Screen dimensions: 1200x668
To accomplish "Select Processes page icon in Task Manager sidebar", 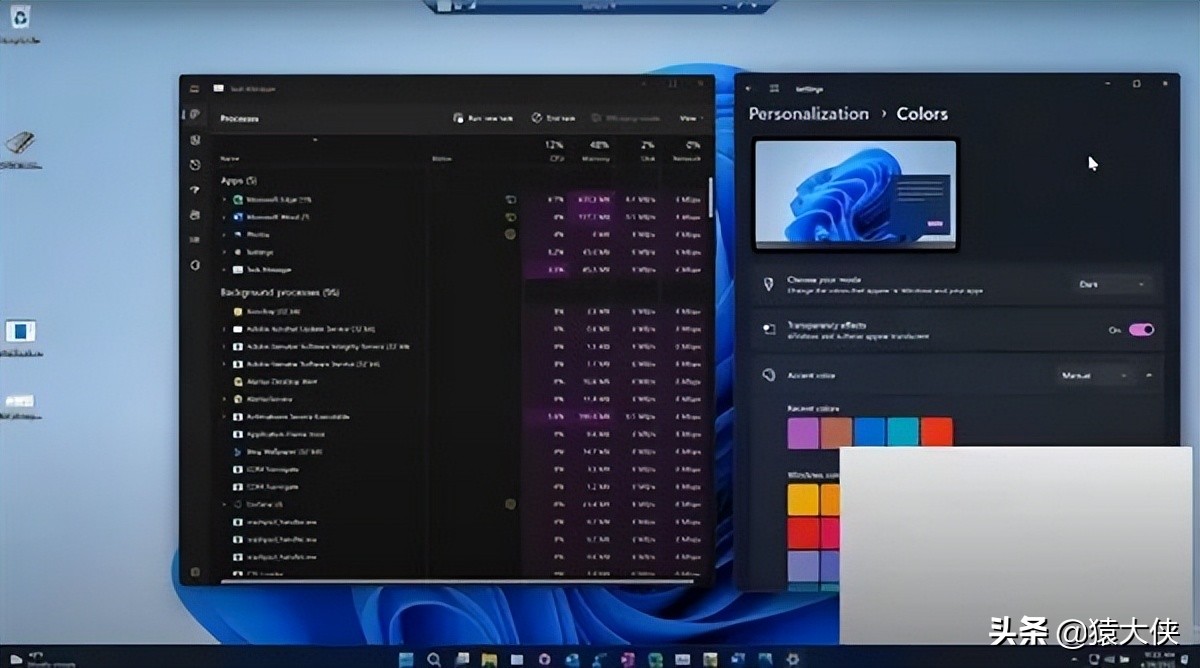I will point(195,115).
